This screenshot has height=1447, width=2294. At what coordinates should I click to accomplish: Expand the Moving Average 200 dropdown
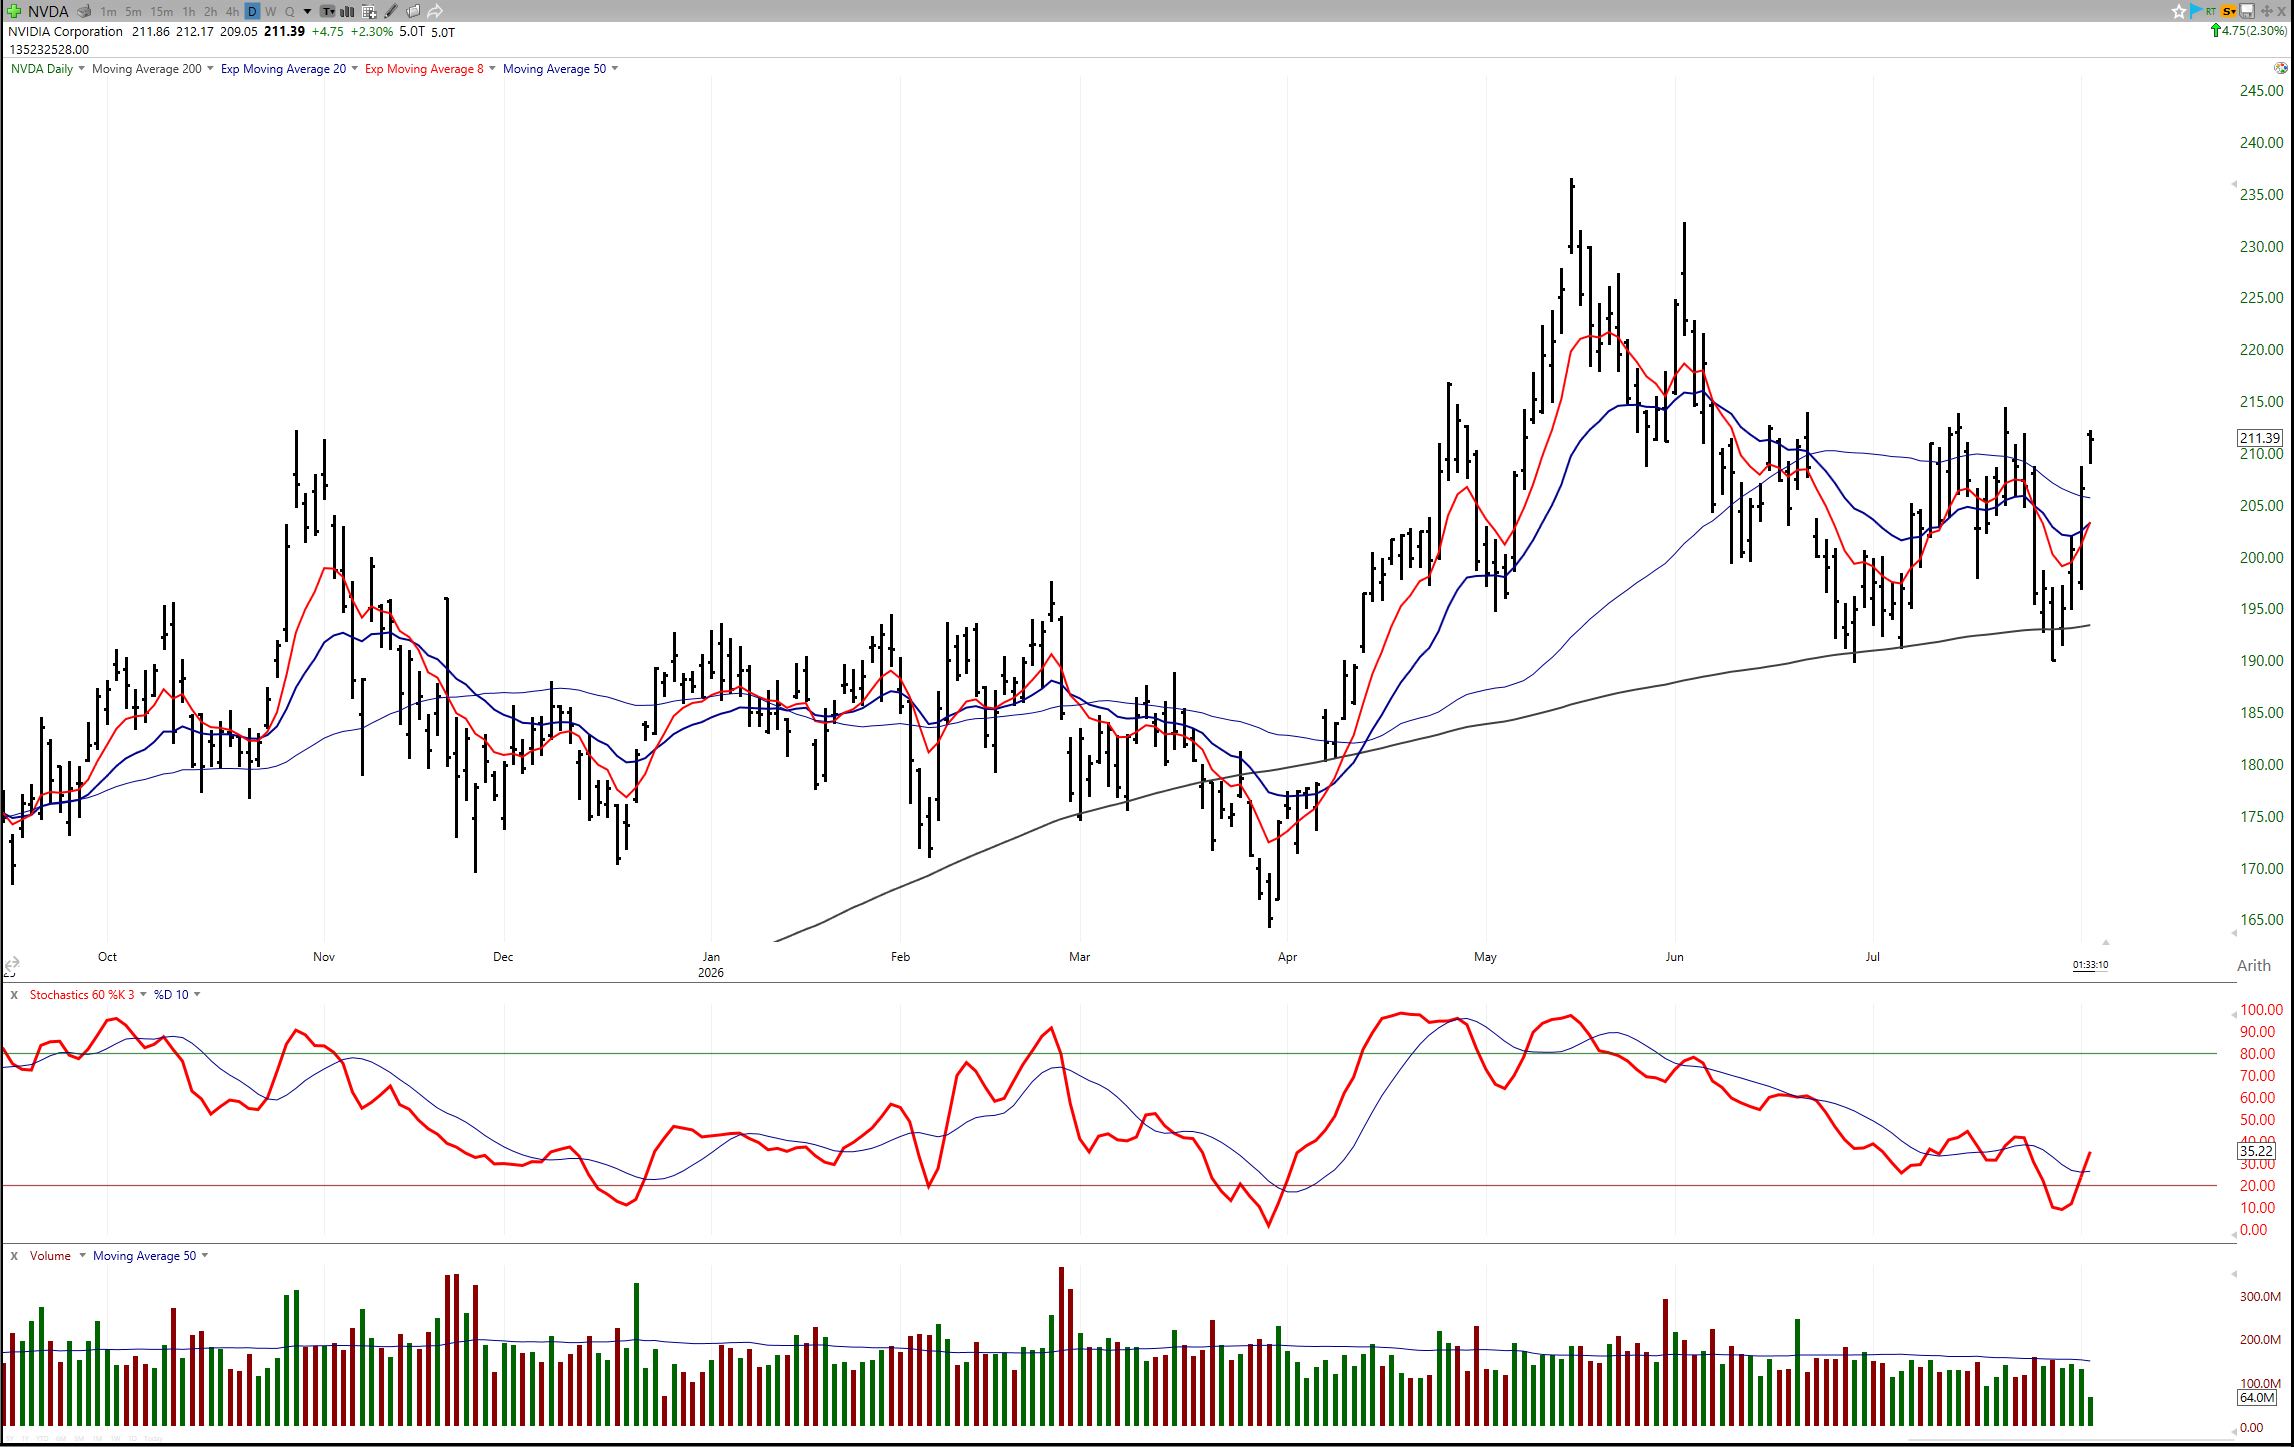210,69
